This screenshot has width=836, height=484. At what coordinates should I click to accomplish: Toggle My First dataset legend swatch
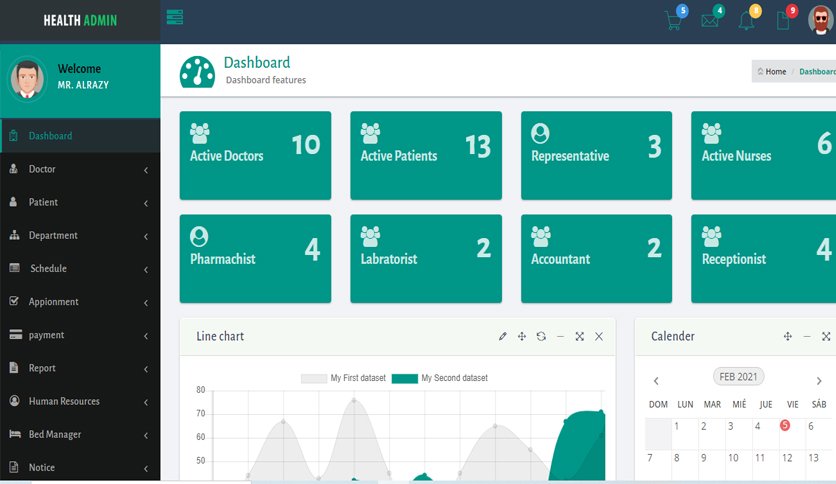[314, 378]
